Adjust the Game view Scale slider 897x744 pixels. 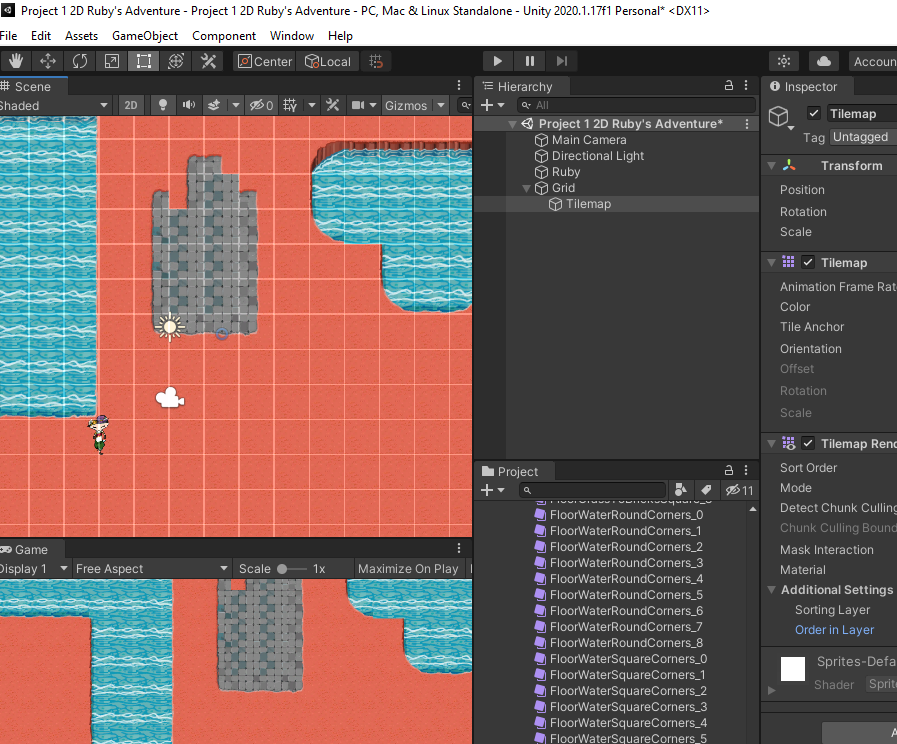click(292, 568)
